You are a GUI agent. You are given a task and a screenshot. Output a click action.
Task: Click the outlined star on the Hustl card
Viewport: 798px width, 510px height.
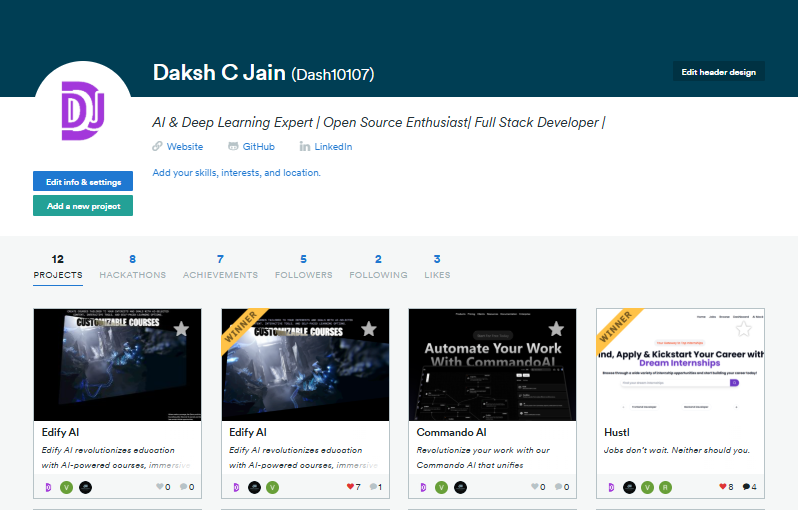pos(744,329)
